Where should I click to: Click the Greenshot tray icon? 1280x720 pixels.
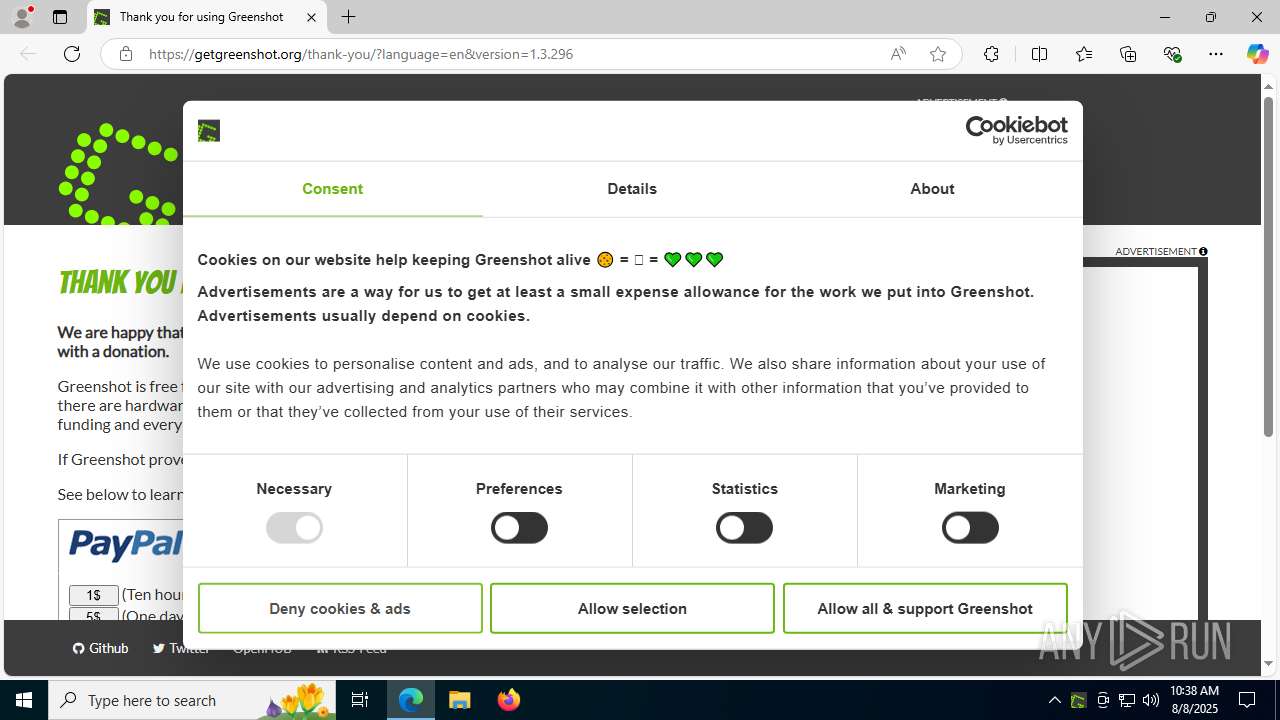tap(1078, 700)
